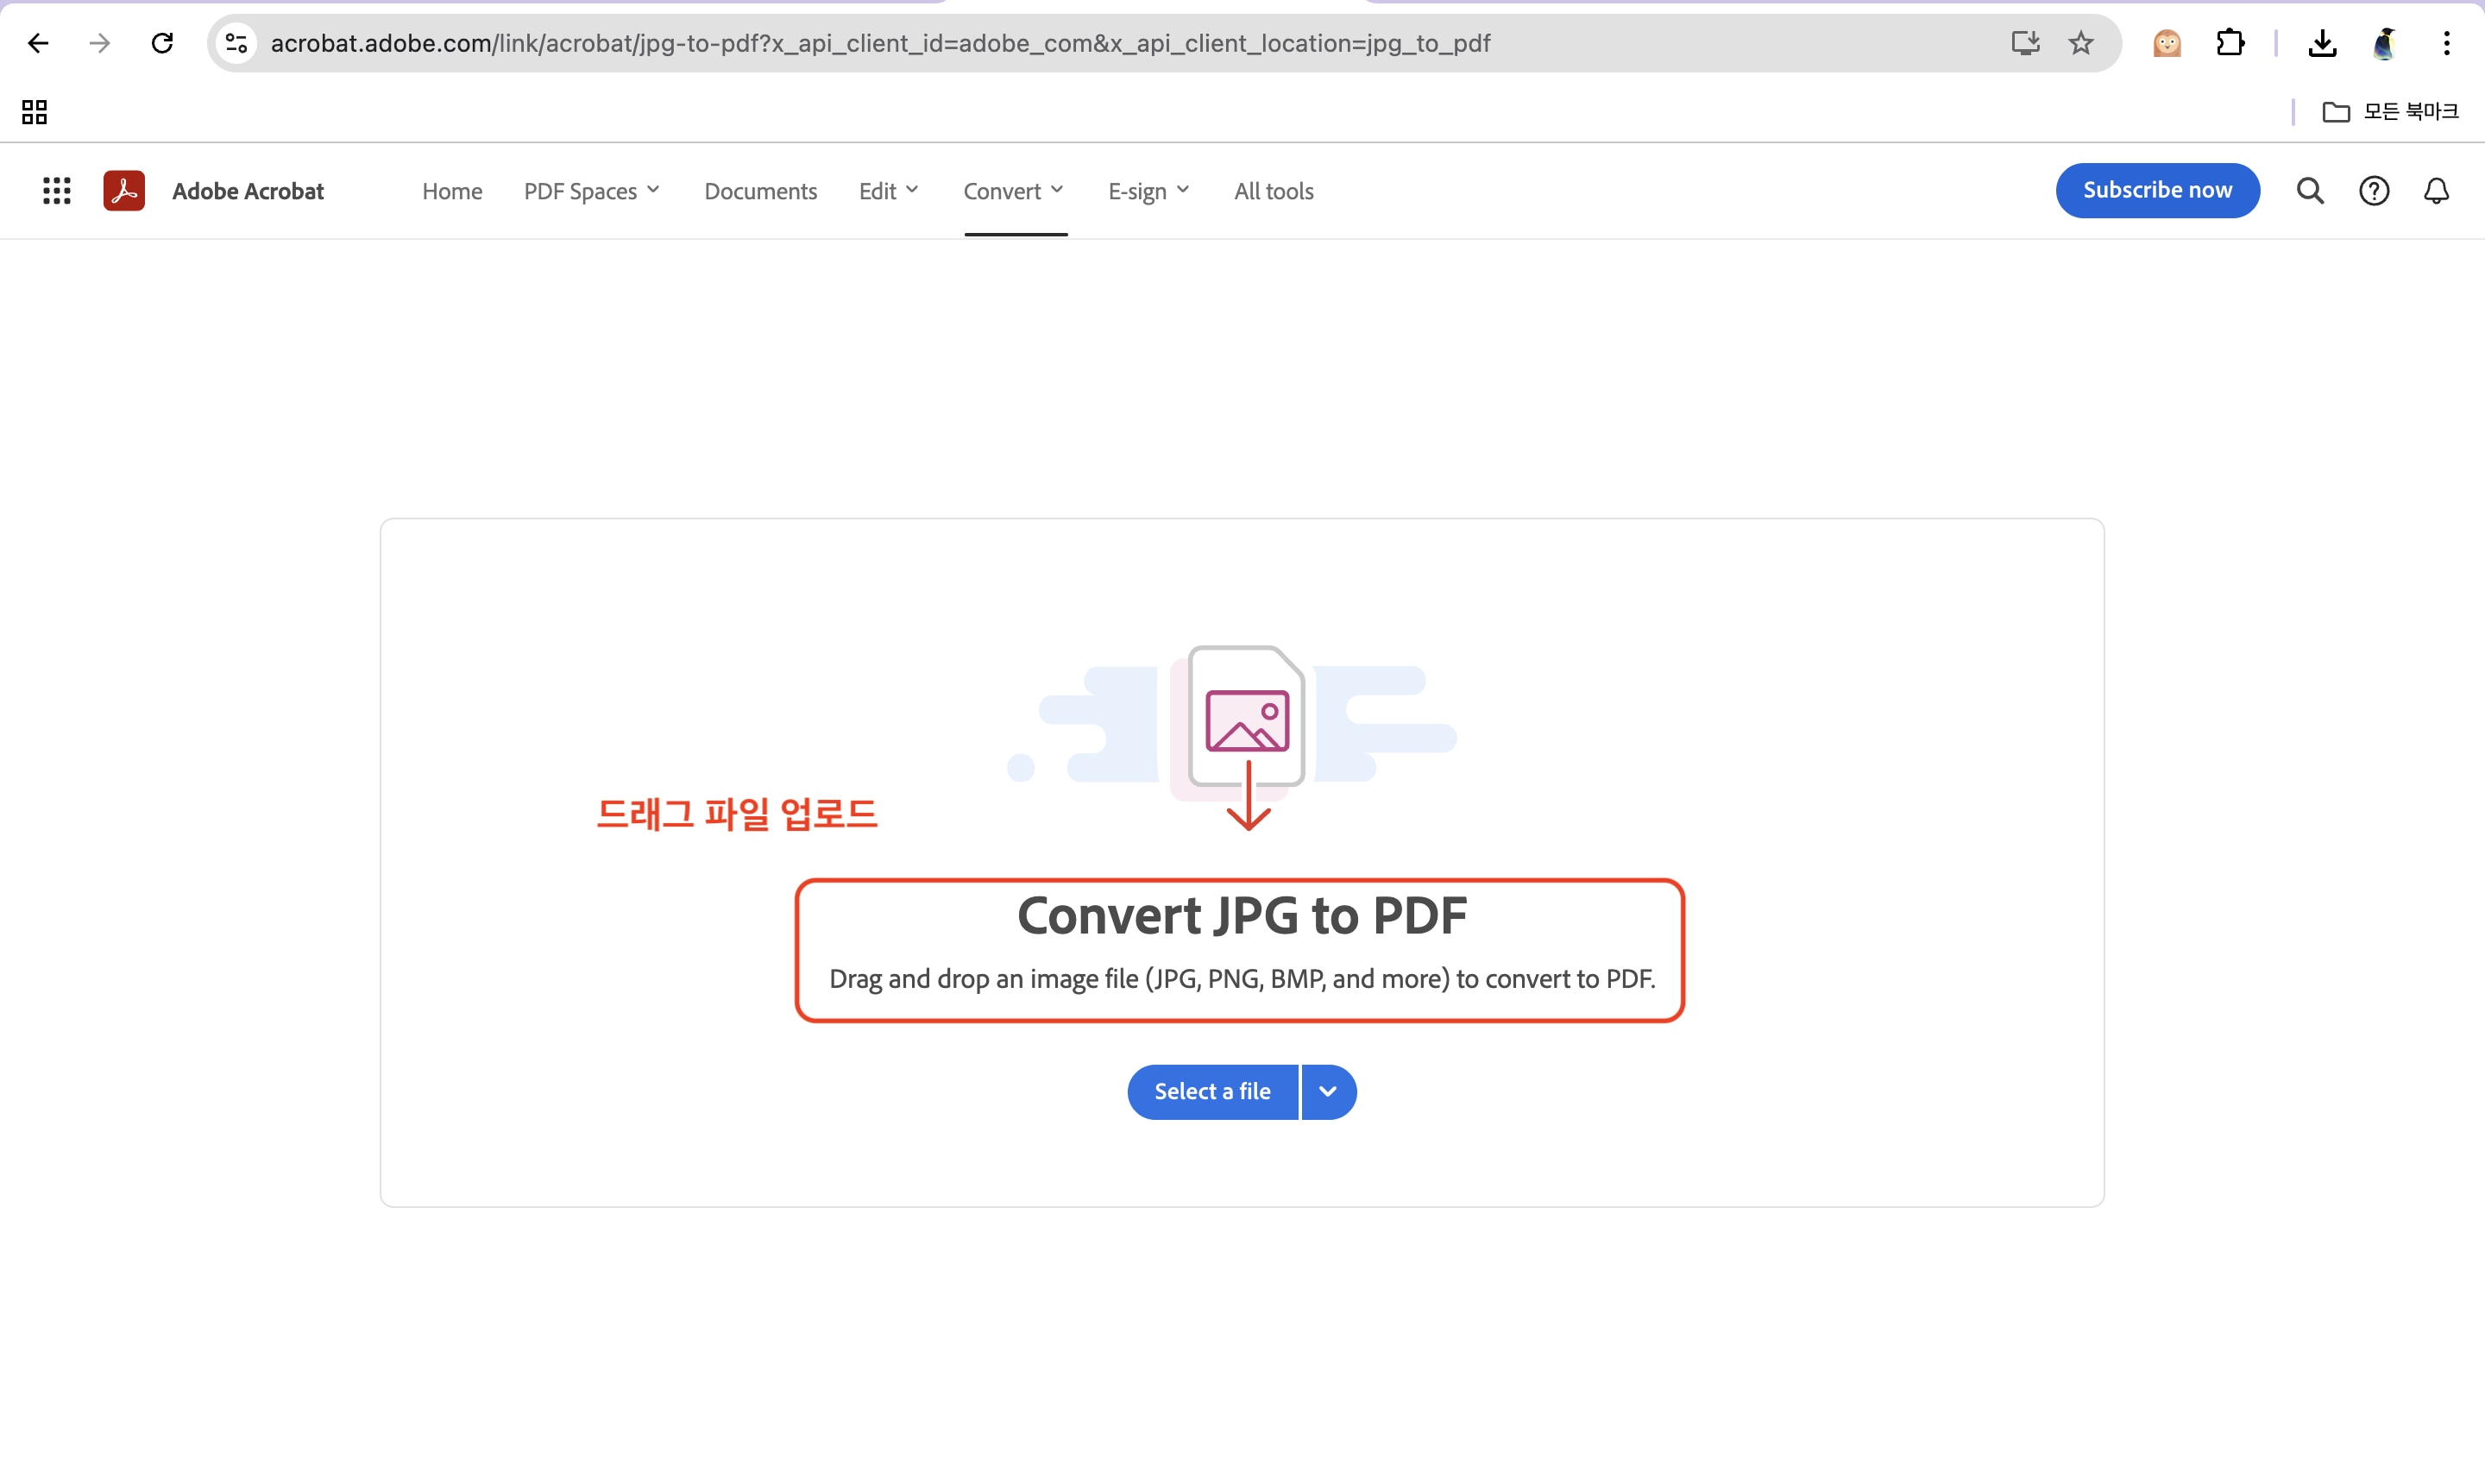Open the Adobe apps grid launcher
2485x1484 pixels.
pyautogui.click(x=57, y=191)
